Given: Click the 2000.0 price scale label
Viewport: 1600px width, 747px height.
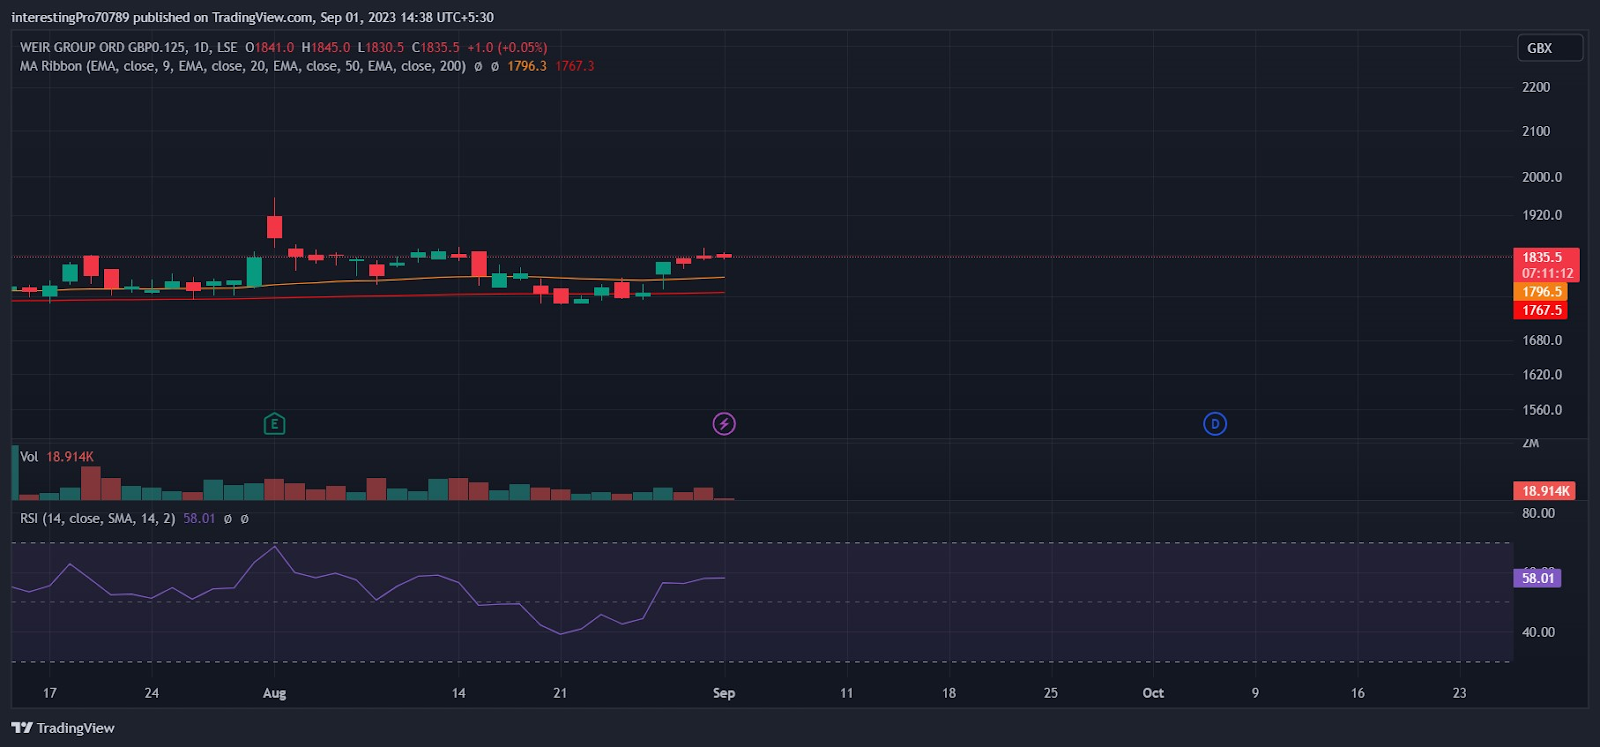Looking at the screenshot, I should 1542,177.
